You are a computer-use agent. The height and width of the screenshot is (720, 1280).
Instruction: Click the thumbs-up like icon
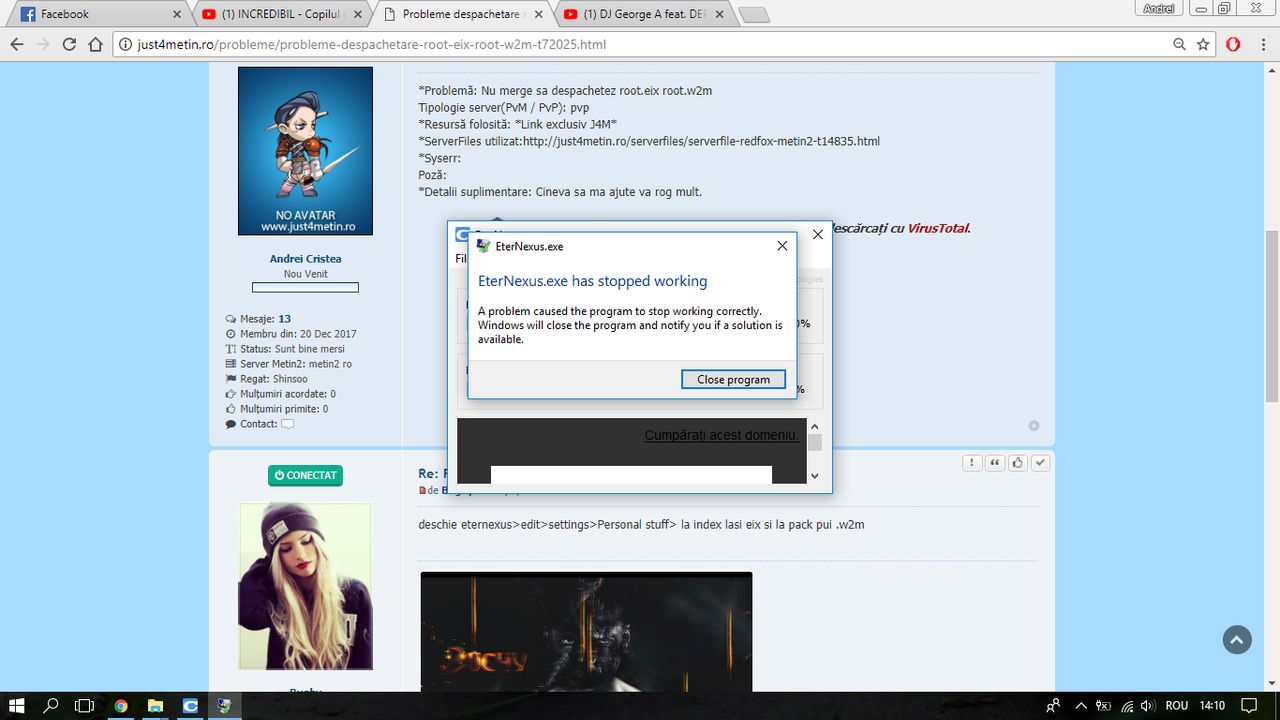click(x=1018, y=462)
